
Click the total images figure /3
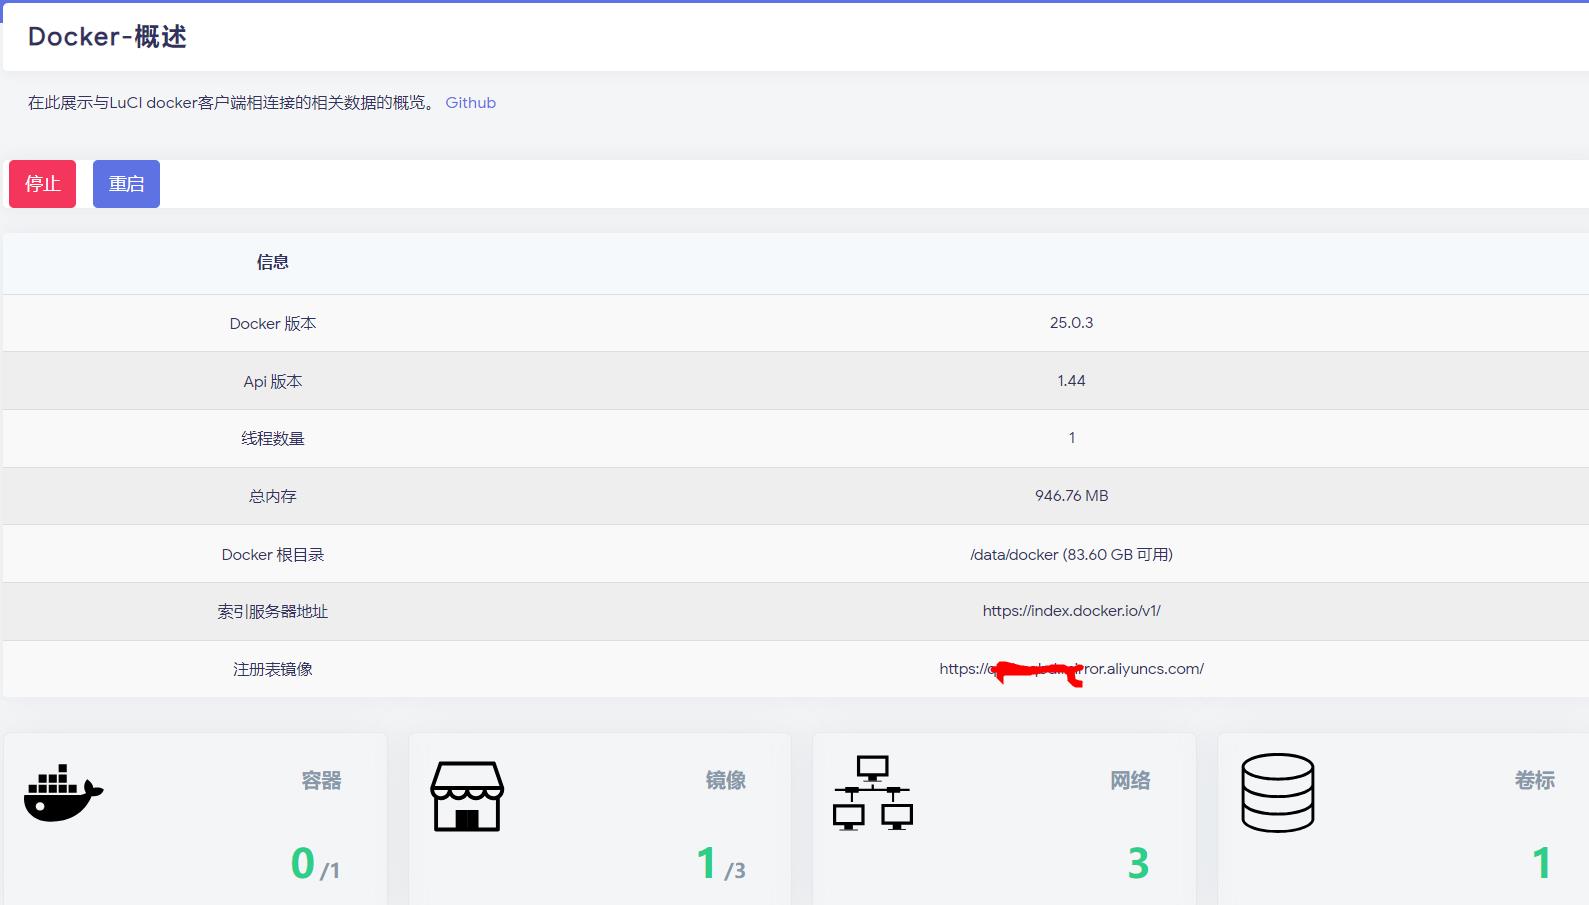point(735,871)
